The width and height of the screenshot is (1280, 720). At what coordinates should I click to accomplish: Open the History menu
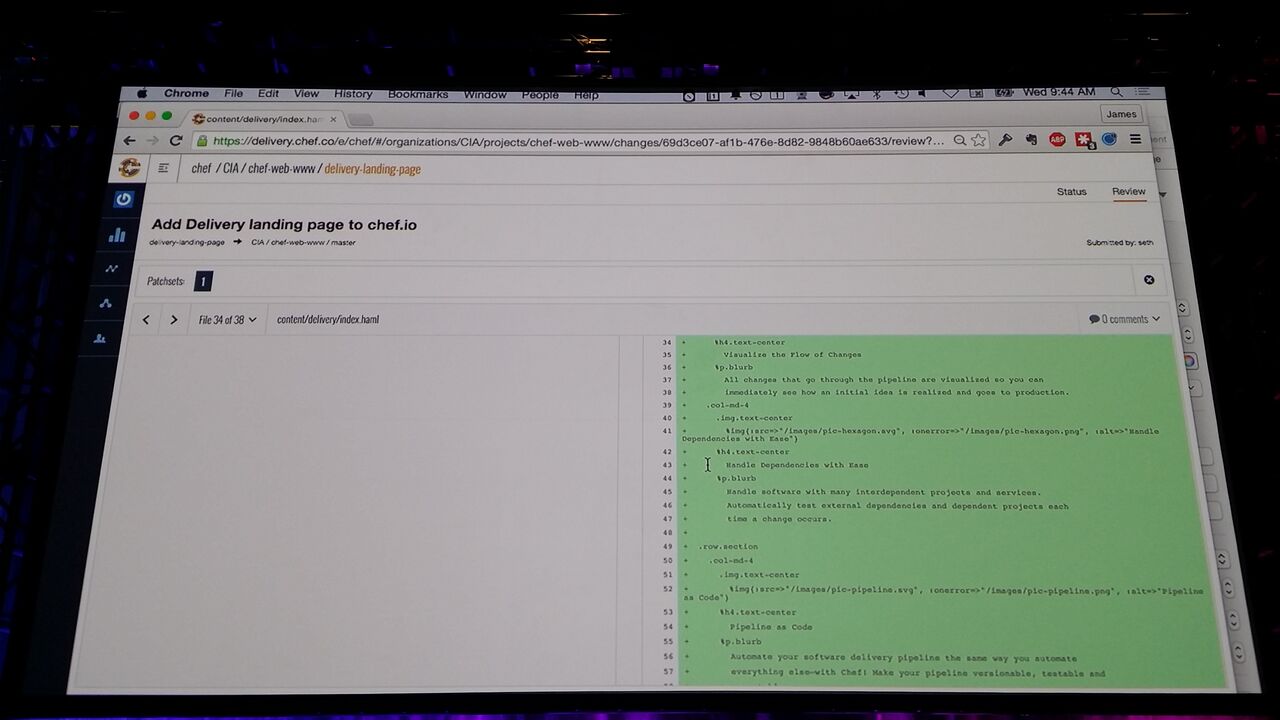point(353,94)
